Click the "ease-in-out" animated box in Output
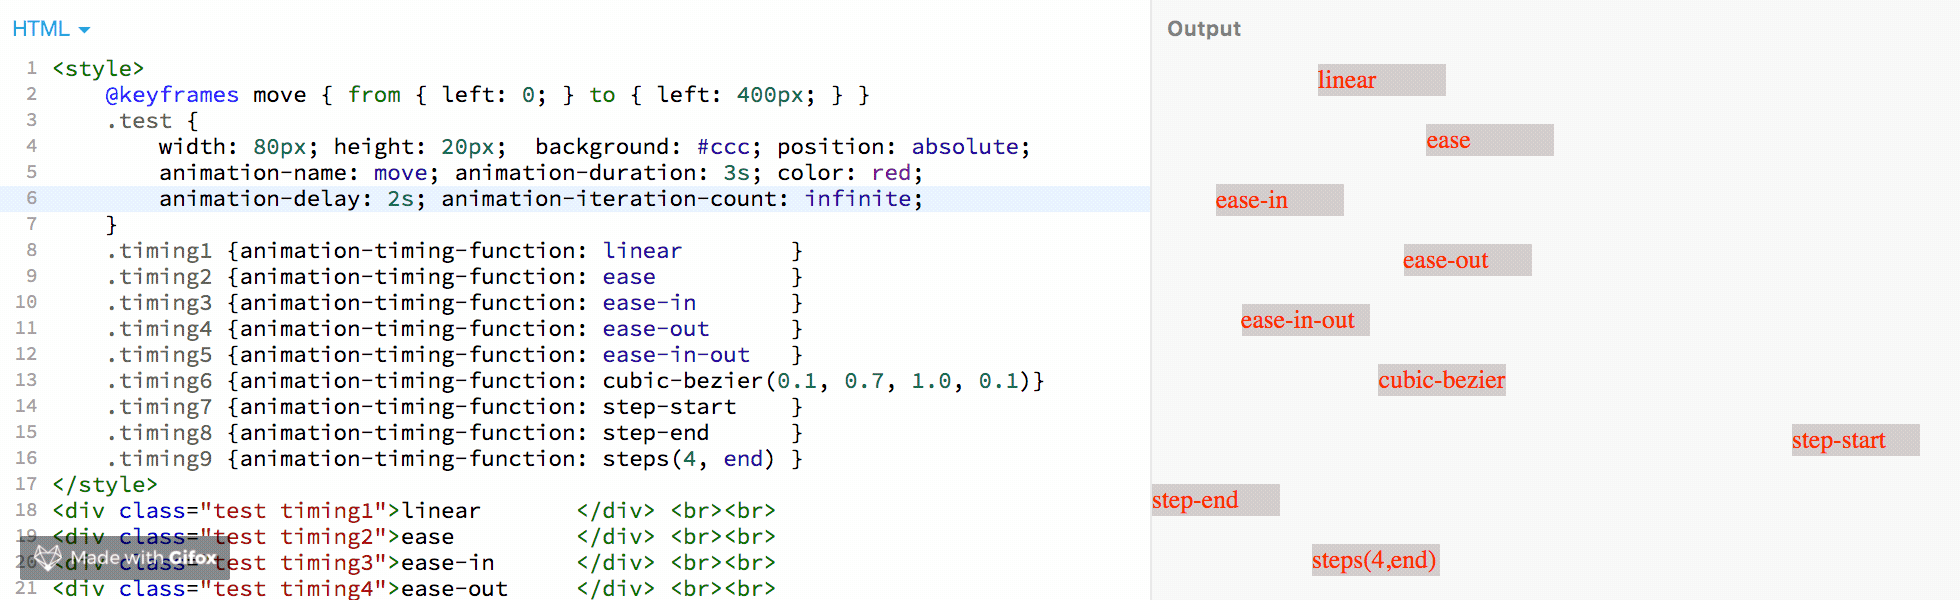1960x600 pixels. pos(1304,320)
